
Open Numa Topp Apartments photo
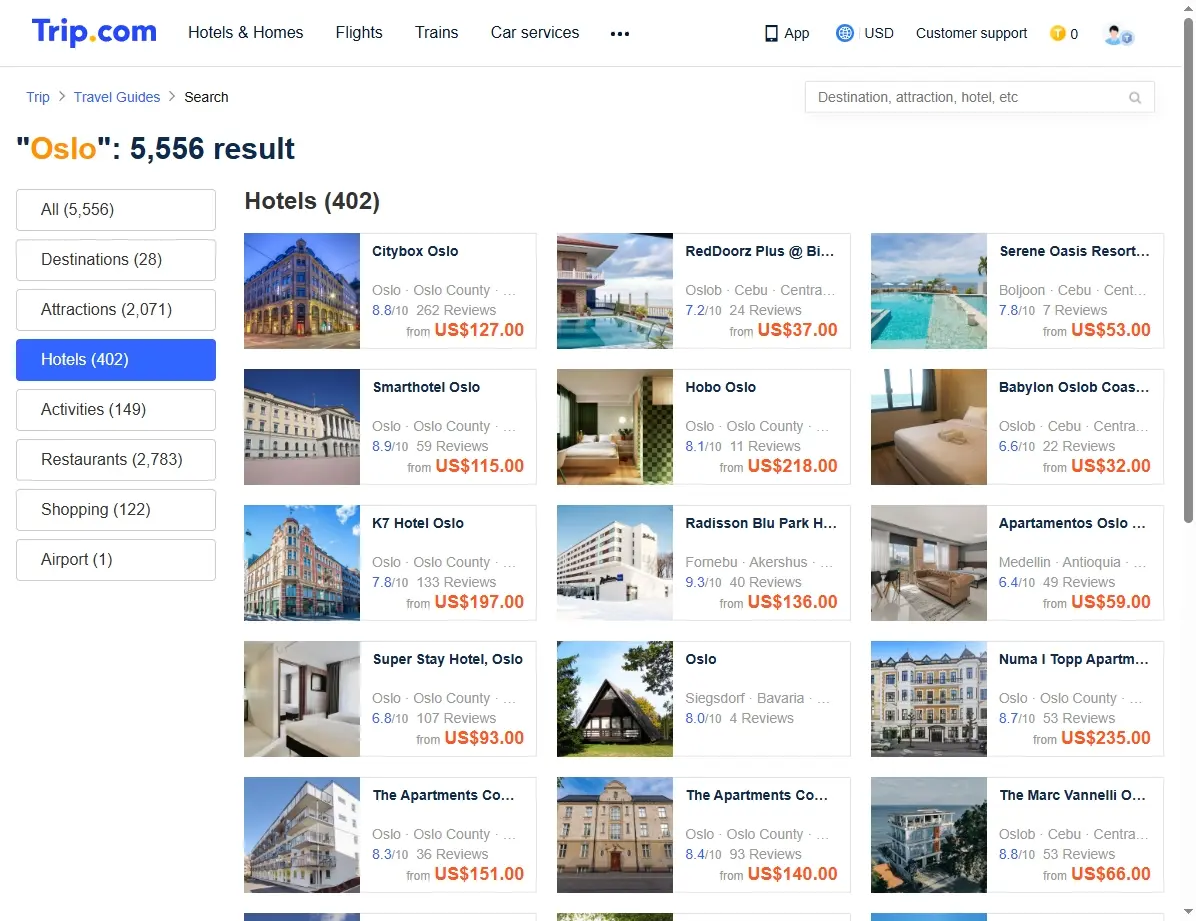(x=929, y=699)
